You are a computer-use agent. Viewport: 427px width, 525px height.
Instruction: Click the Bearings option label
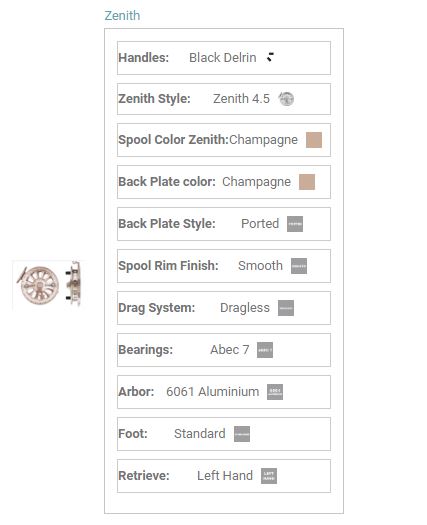click(x=145, y=350)
